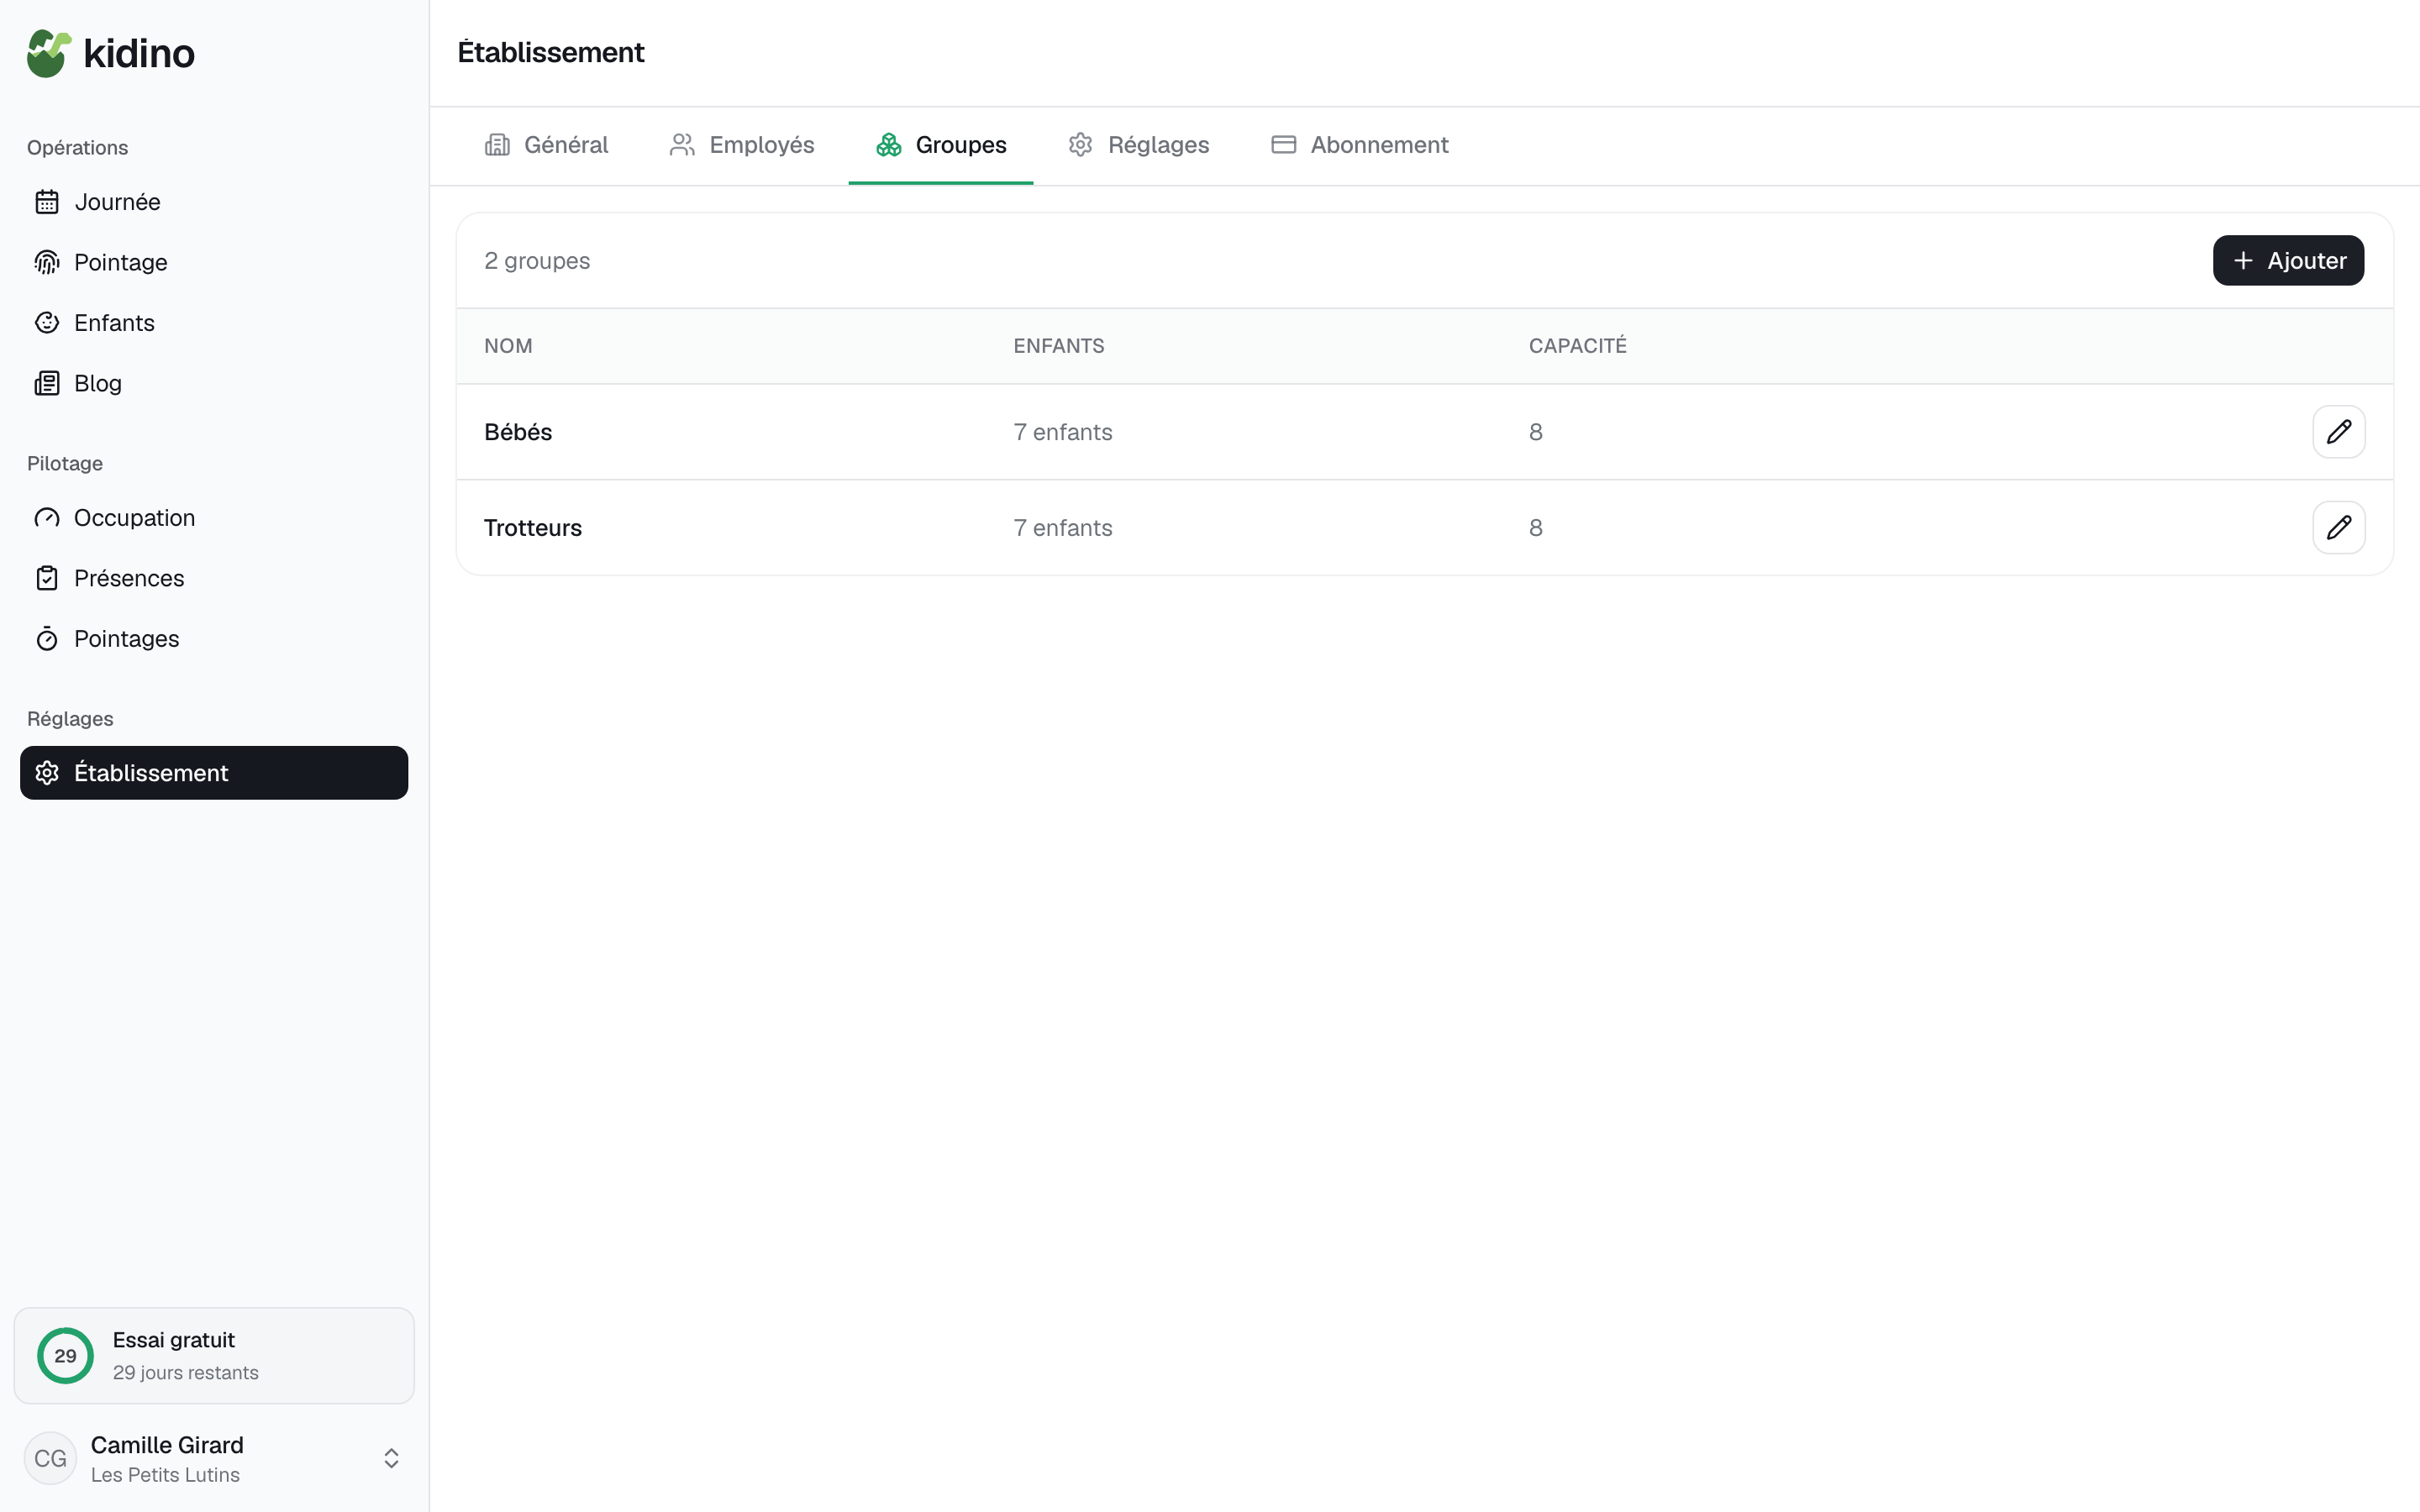The width and height of the screenshot is (2420, 1512).
Task: Open Journée calendar icon in sidebar
Action: (x=47, y=202)
